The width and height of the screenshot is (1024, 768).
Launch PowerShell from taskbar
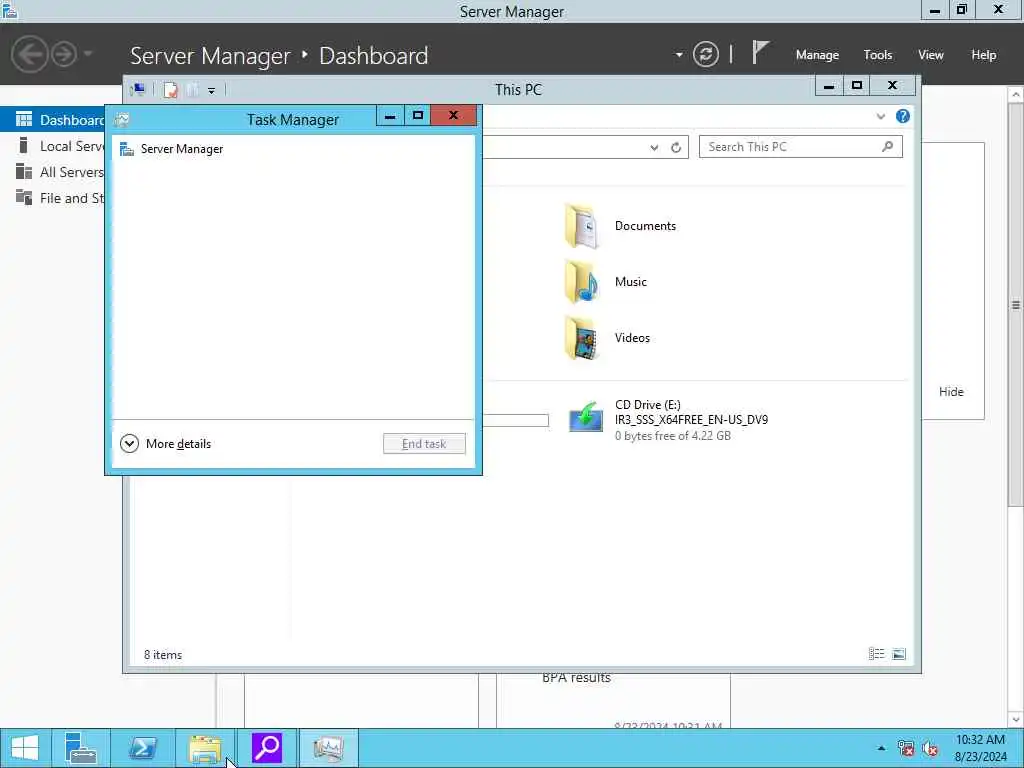pyautogui.click(x=142, y=748)
